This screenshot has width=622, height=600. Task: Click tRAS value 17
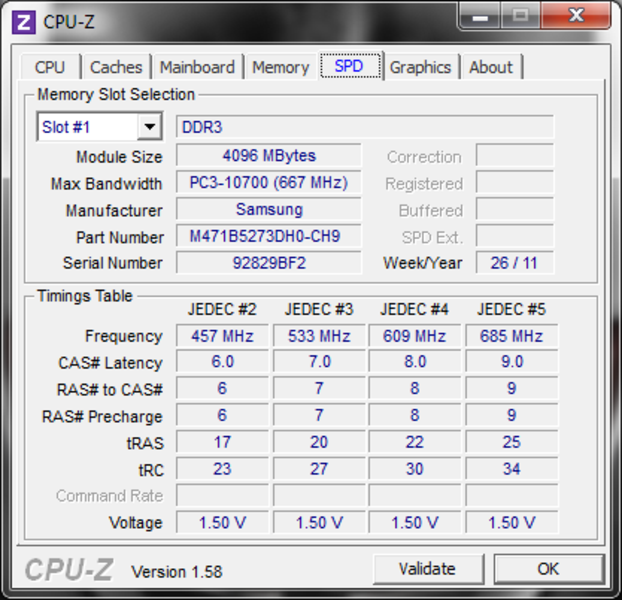coord(222,442)
